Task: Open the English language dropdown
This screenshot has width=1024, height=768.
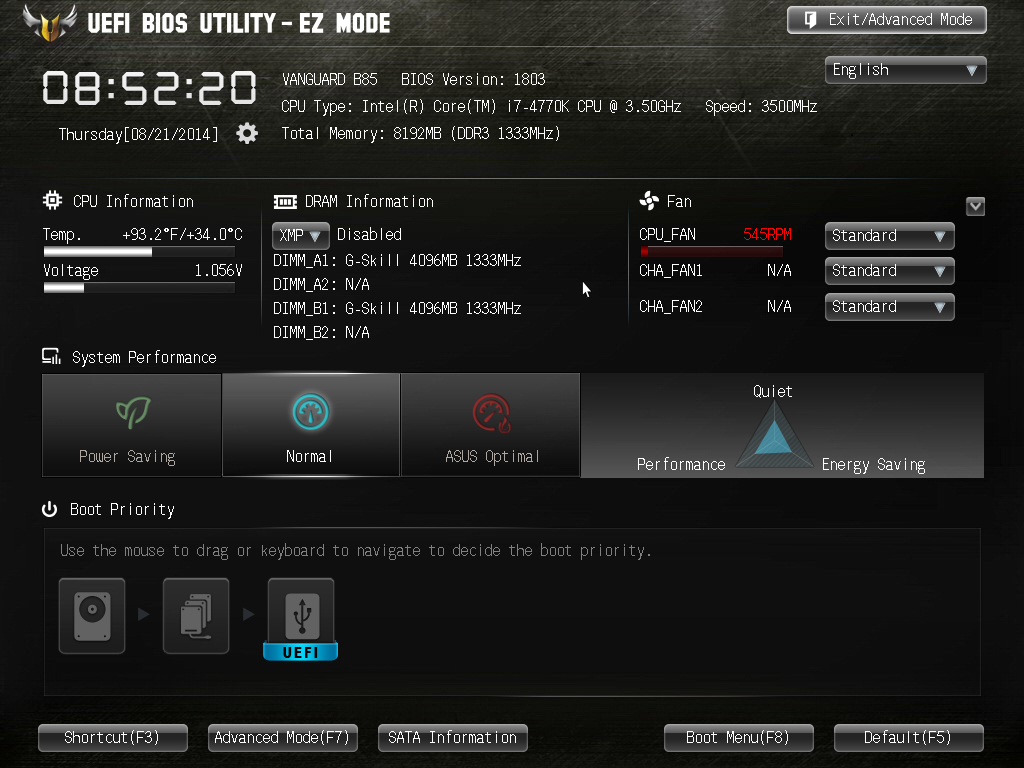Action: (906, 70)
